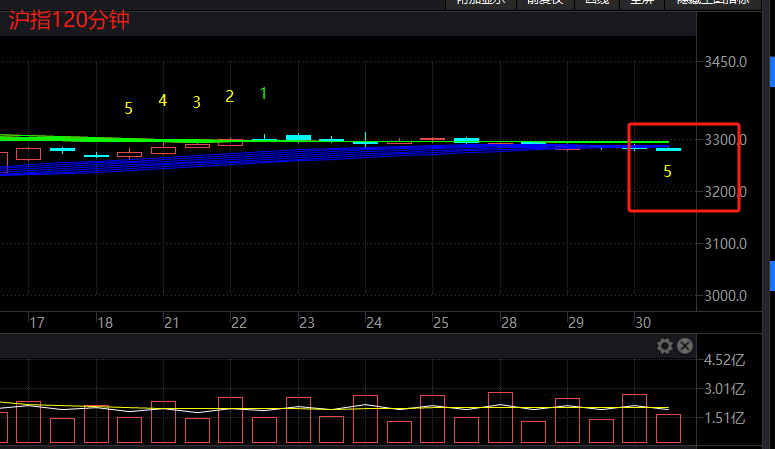The width and height of the screenshot is (775, 449).
Task: Click the 3100.0 price axis label
Action: click(725, 244)
